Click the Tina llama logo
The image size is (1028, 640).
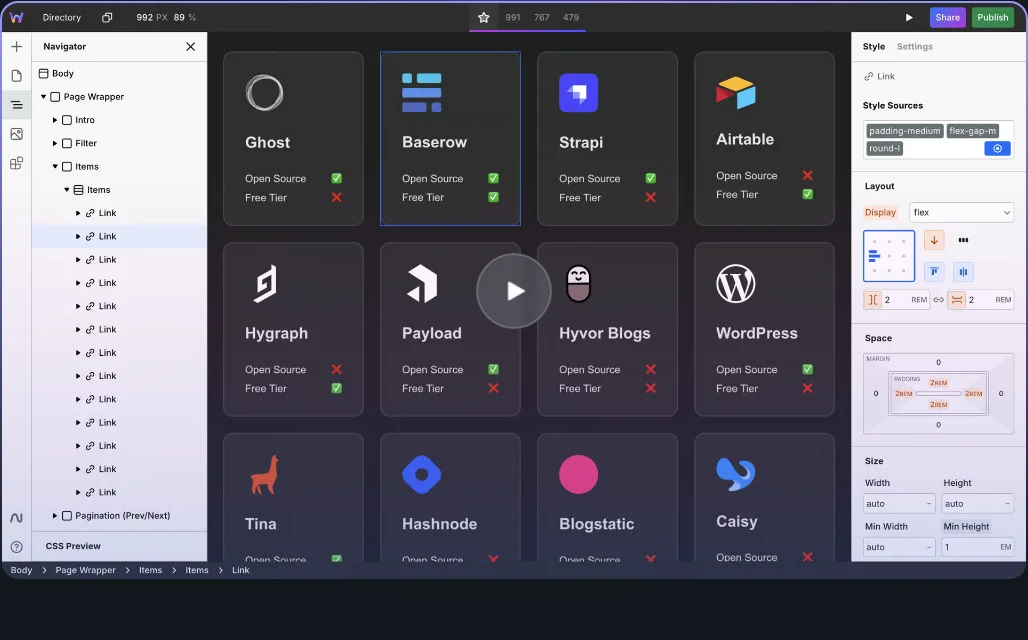click(264, 474)
